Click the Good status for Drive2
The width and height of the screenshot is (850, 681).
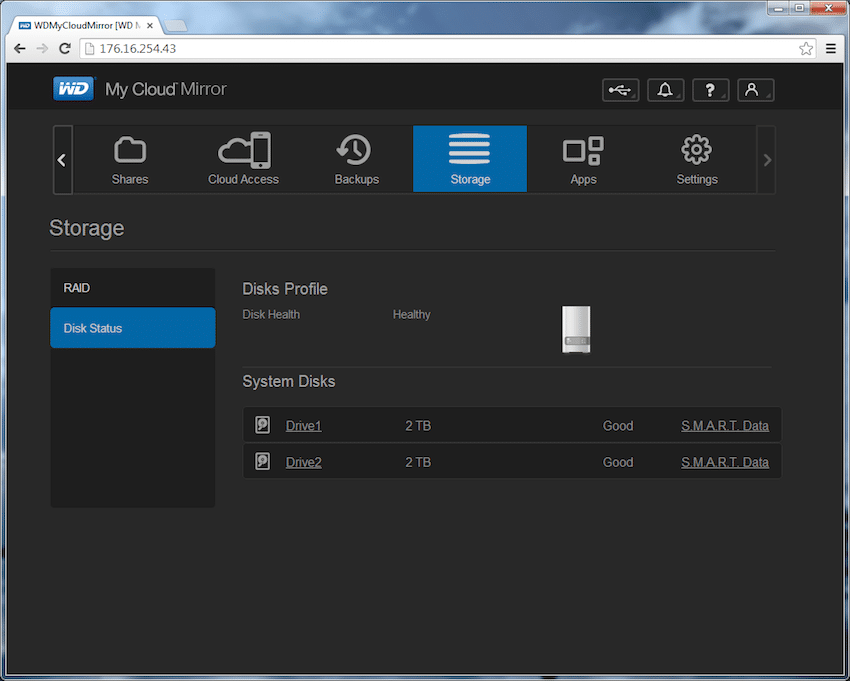[x=618, y=462]
